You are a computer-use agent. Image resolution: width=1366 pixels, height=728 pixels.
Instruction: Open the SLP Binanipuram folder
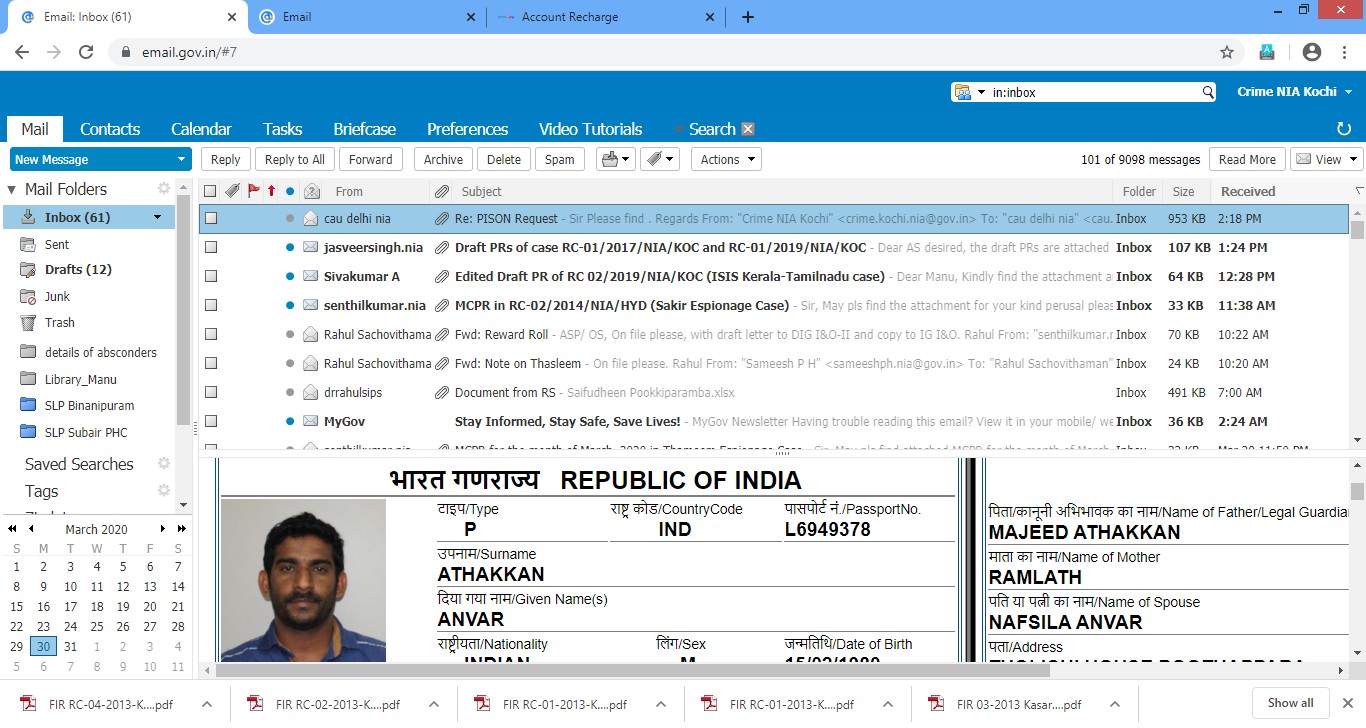pos(89,406)
